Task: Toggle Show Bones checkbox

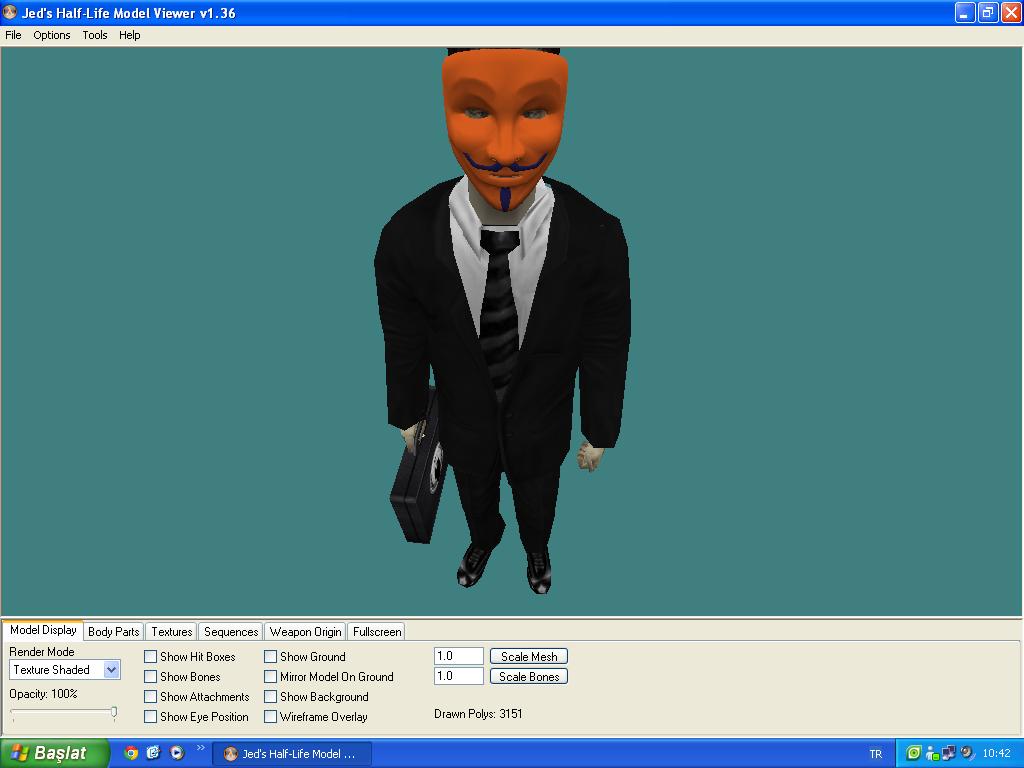Action: tap(151, 677)
